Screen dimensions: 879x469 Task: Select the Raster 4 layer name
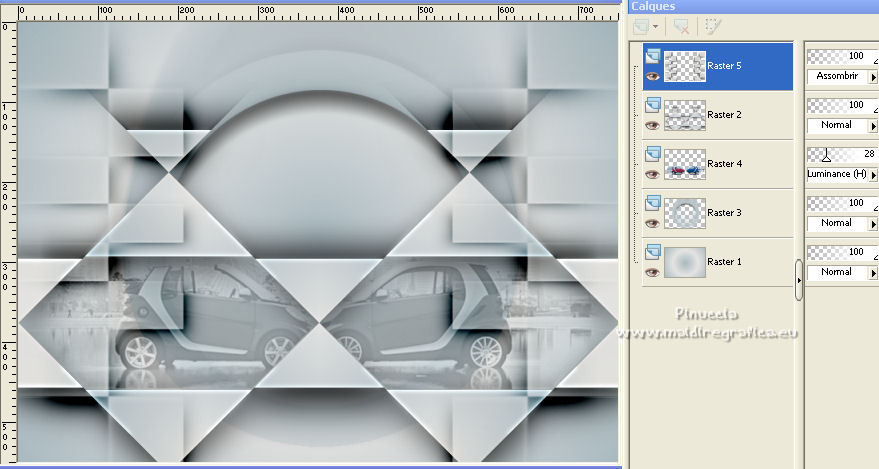724,164
